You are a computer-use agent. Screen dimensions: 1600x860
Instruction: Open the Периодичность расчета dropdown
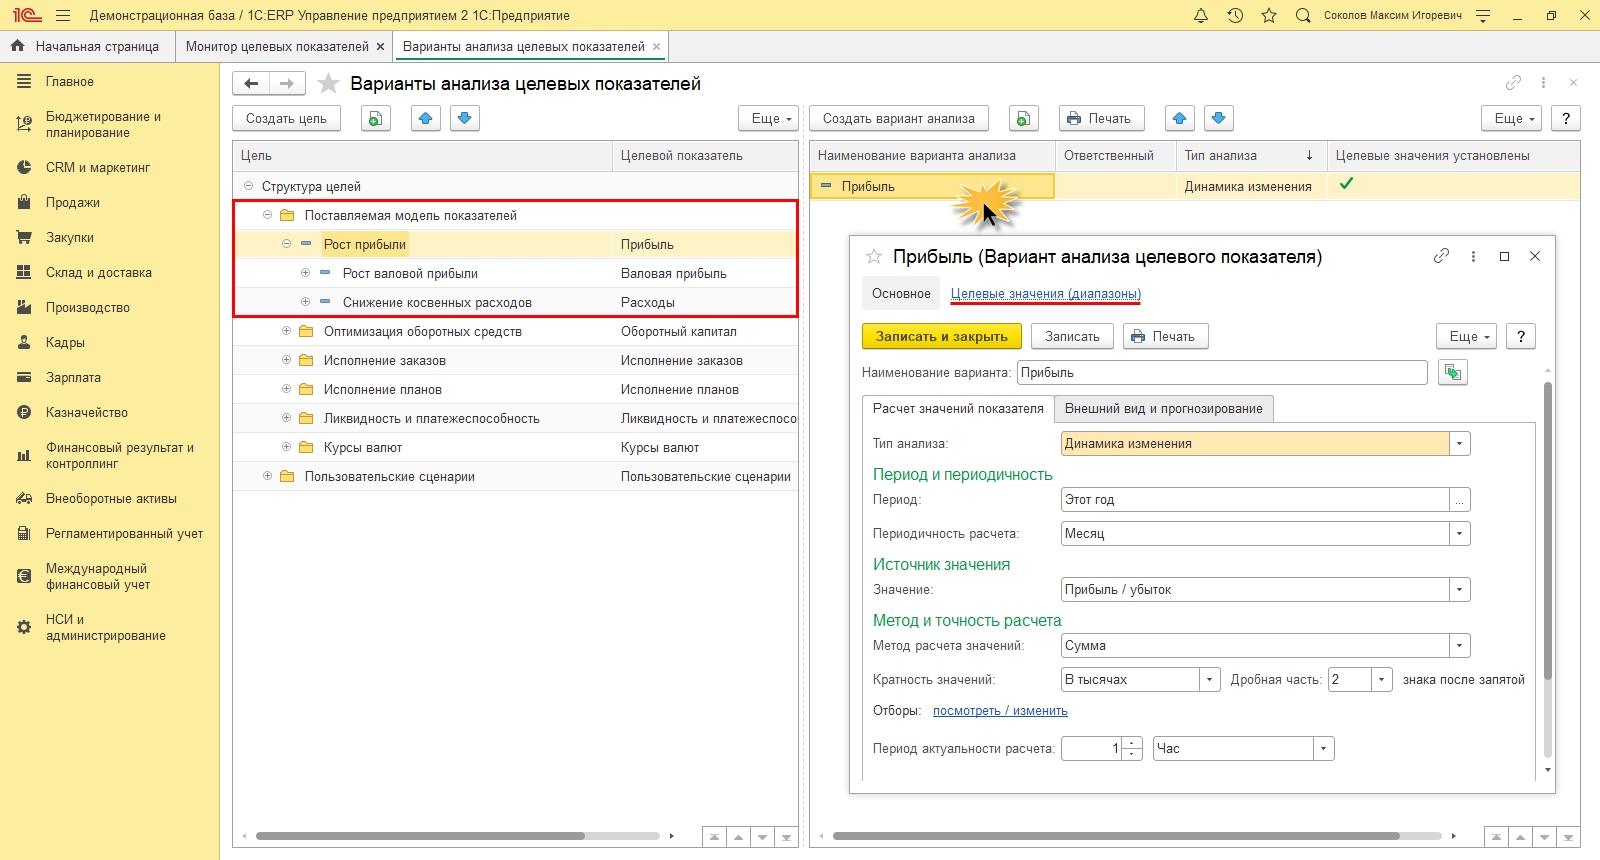pyautogui.click(x=1460, y=534)
